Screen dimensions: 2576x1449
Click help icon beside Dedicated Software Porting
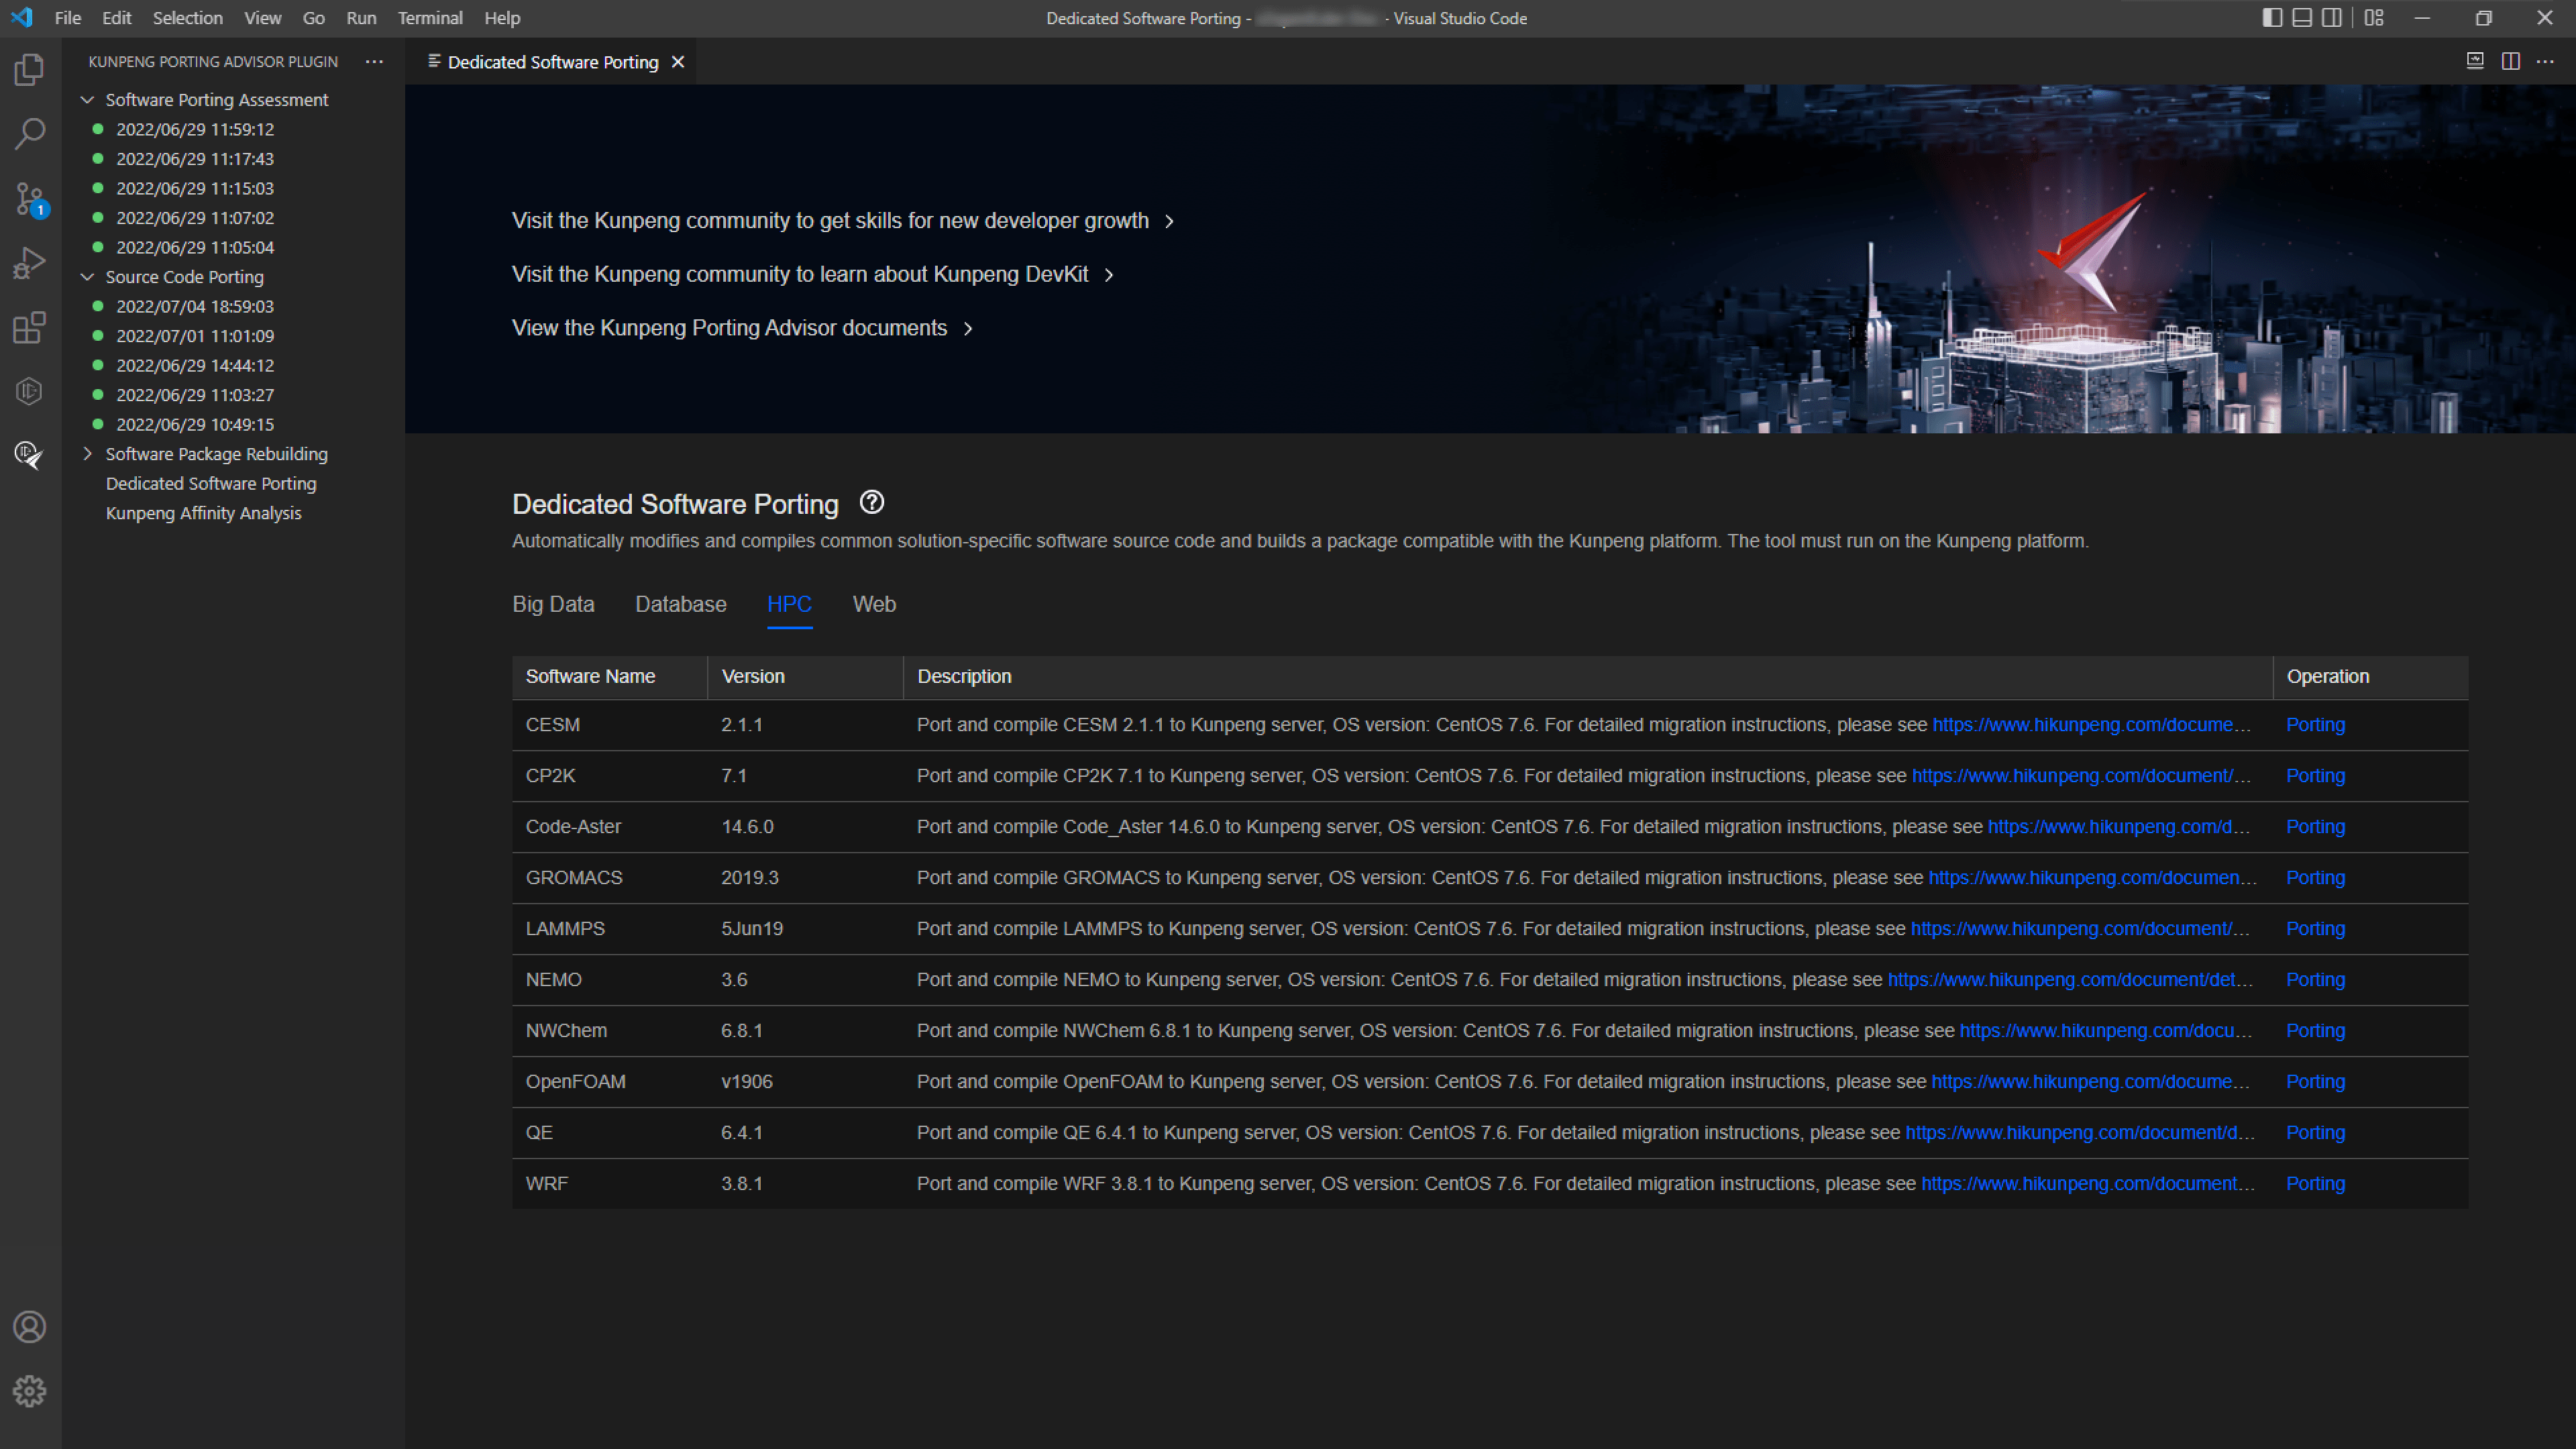(x=871, y=502)
